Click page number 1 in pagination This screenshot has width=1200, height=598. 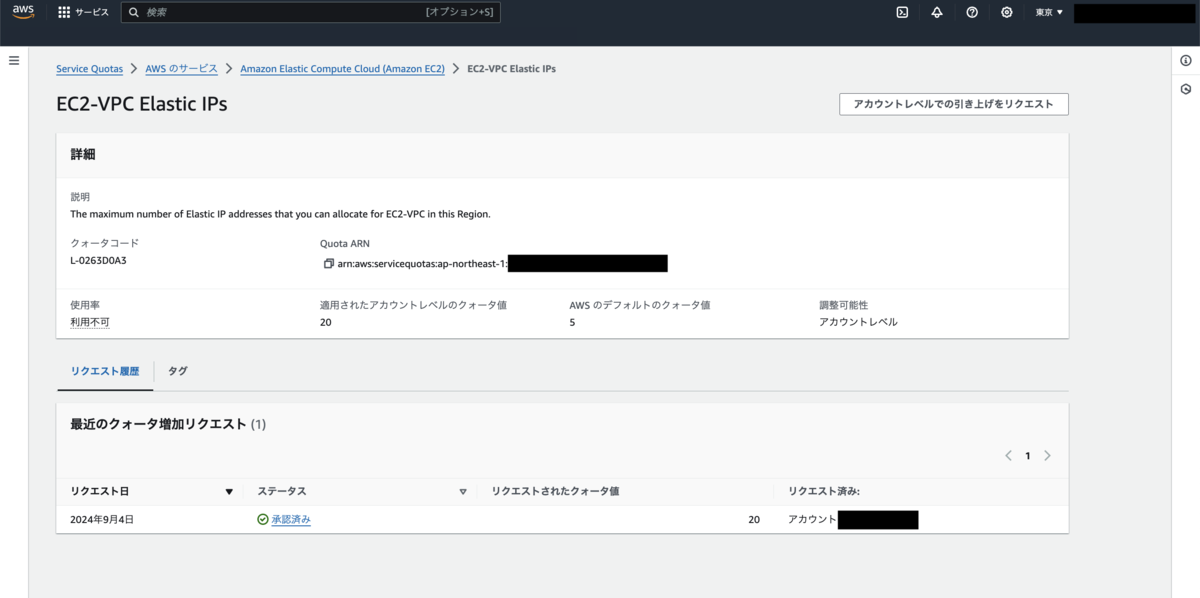click(1027, 456)
